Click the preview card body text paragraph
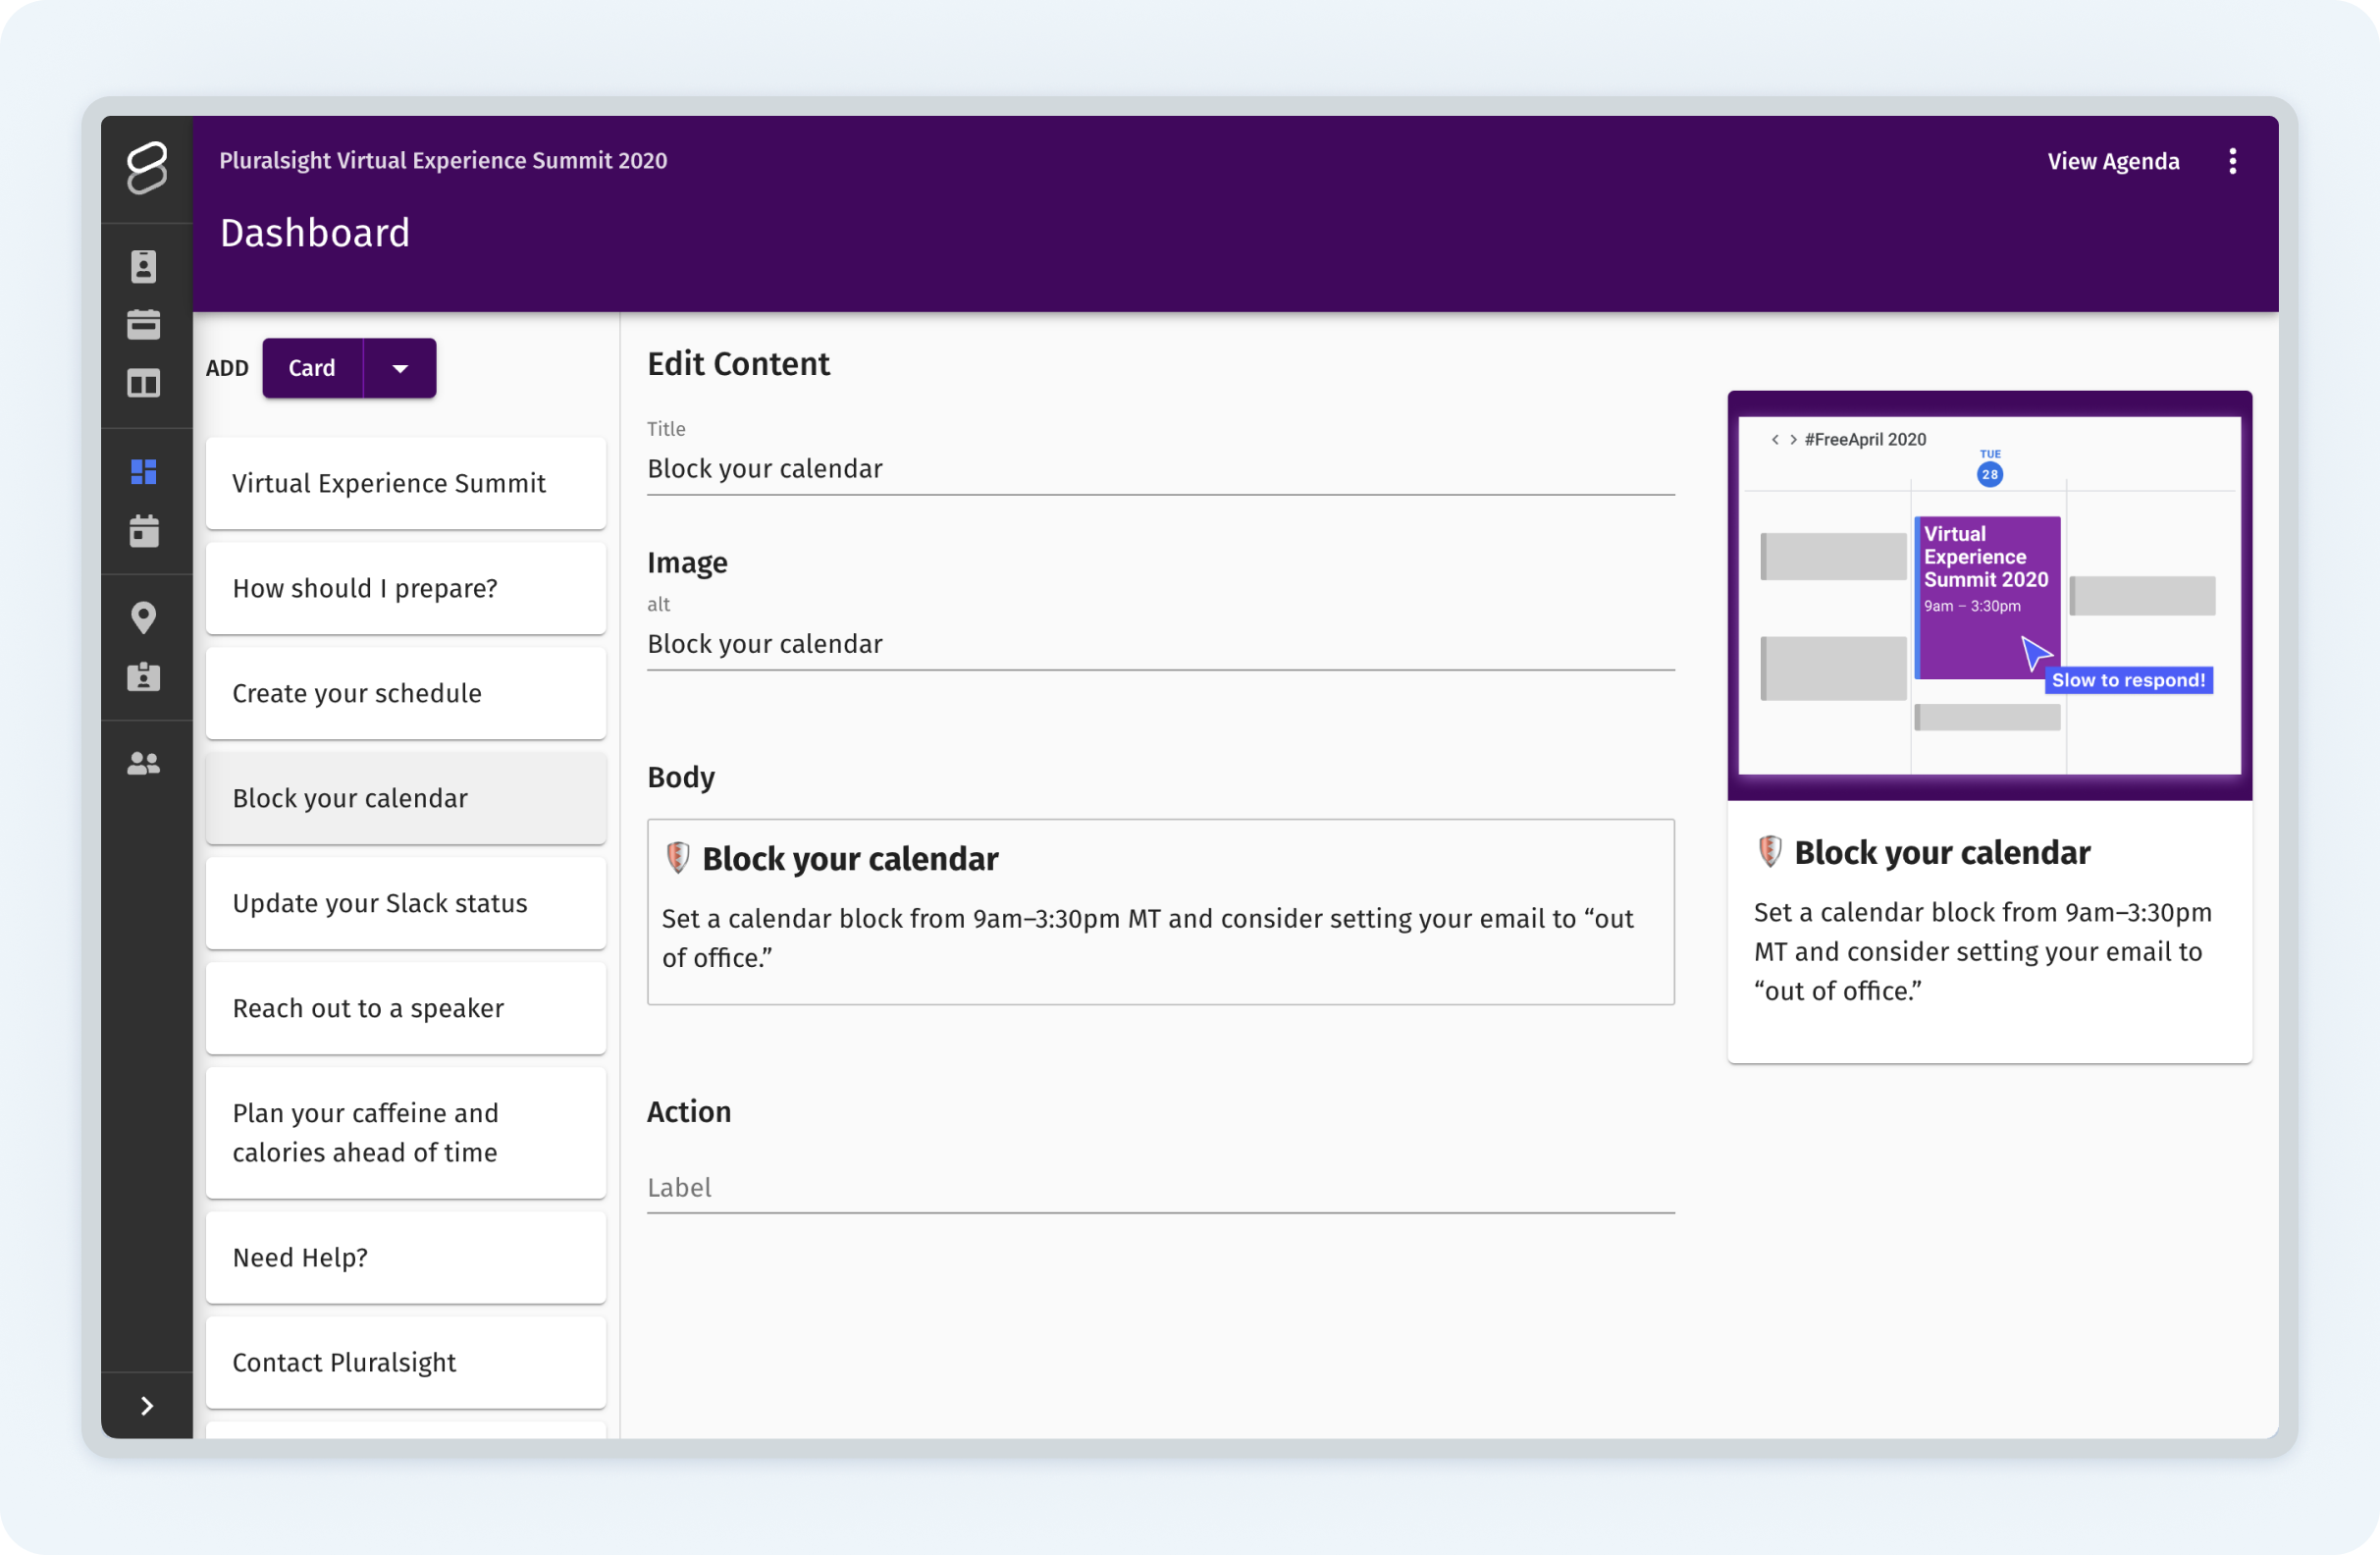 1983,952
